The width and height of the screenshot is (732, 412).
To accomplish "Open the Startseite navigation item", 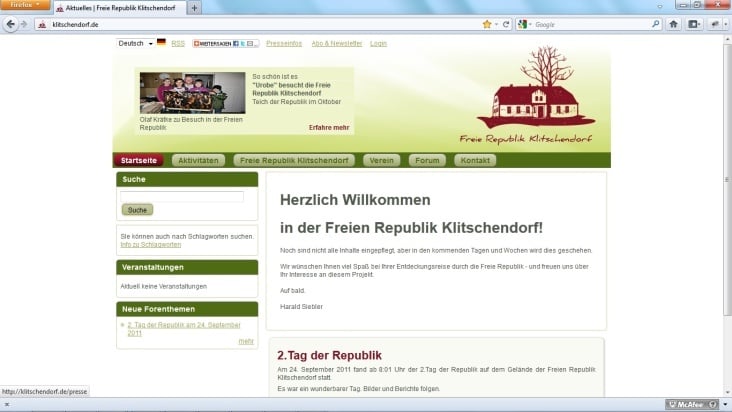I will tap(139, 160).
